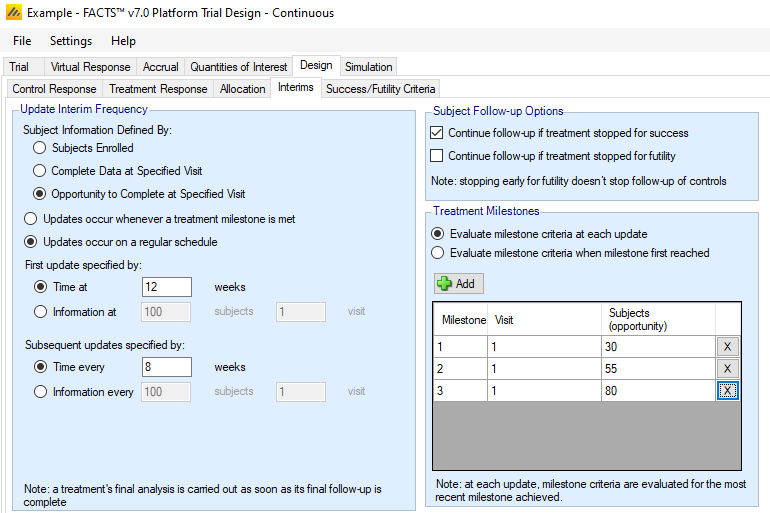Image resolution: width=770 pixels, height=513 pixels.
Task: Uncheck continue follow-up if stopped for success
Action: click(x=436, y=133)
